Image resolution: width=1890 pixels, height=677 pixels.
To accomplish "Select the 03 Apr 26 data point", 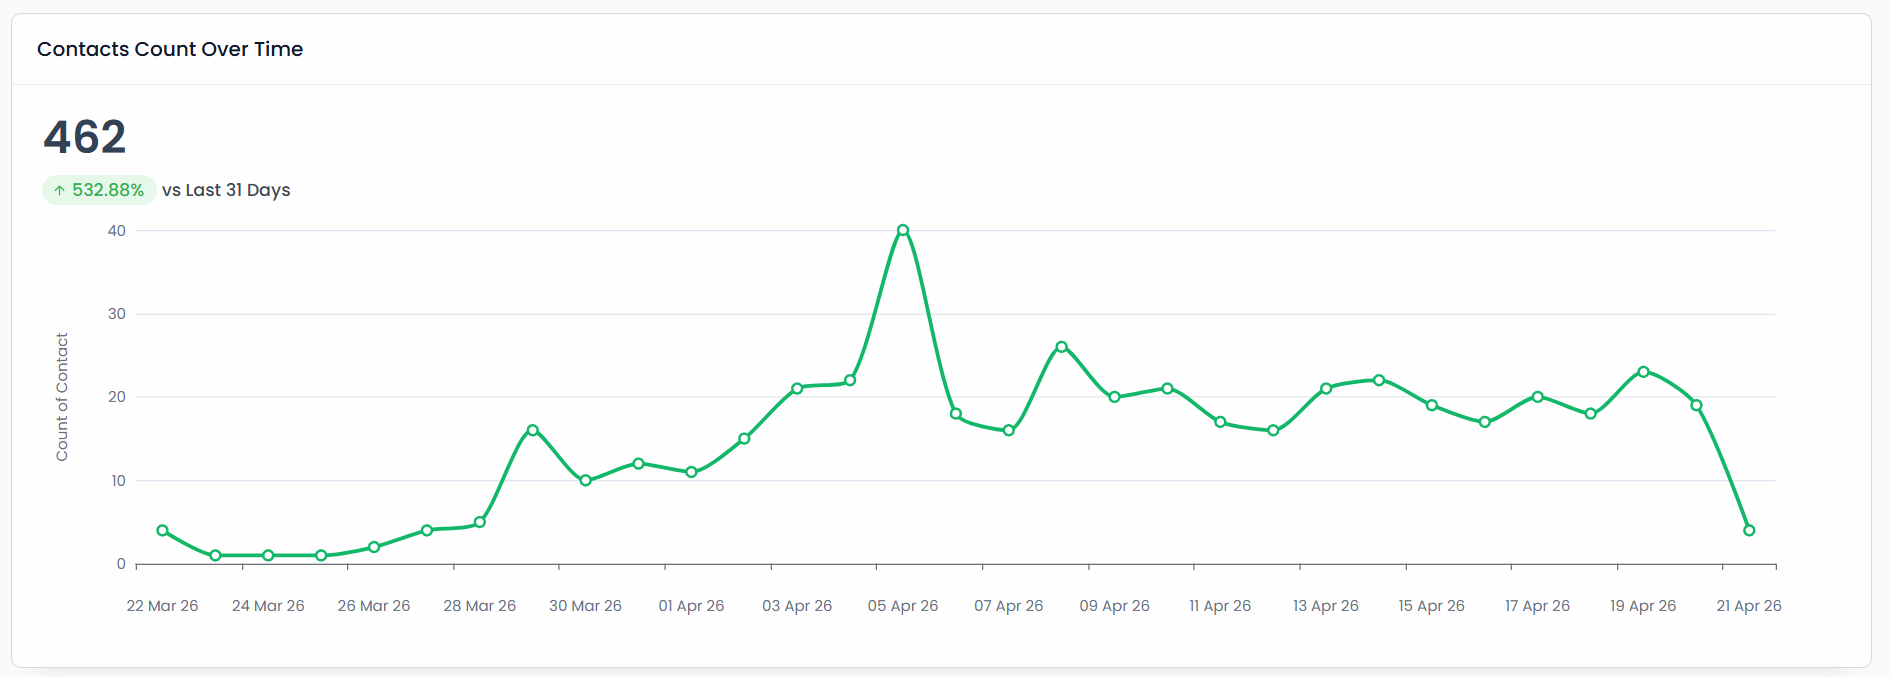I will pos(797,388).
